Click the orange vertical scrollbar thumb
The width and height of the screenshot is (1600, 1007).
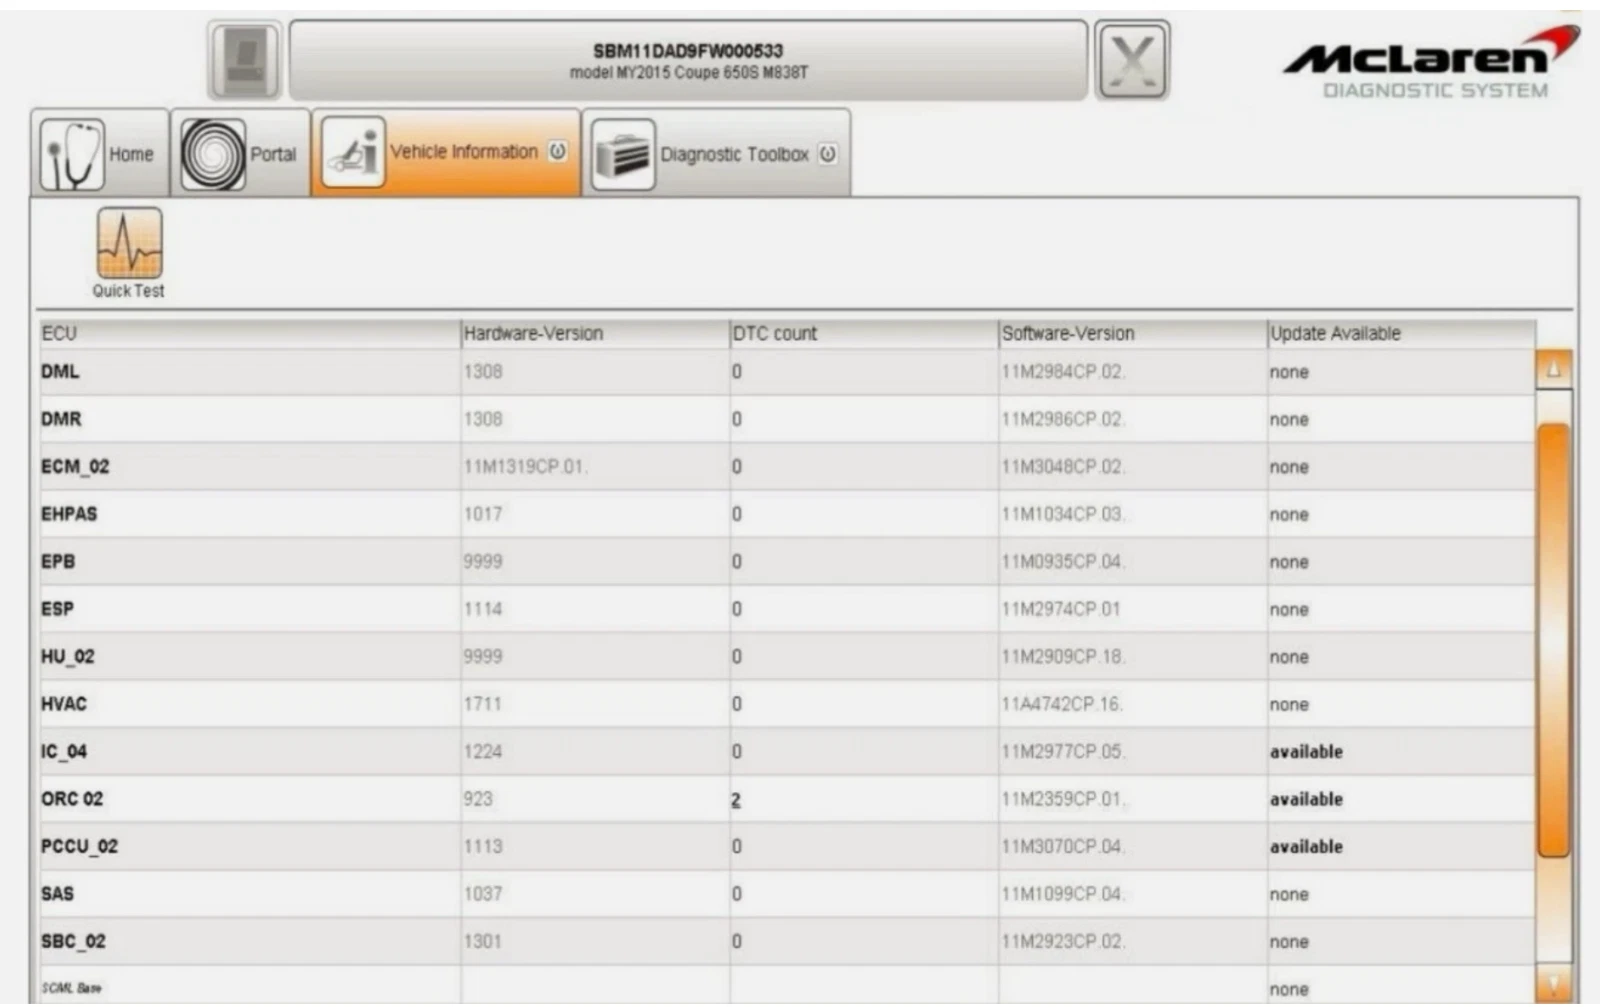pos(1553,640)
